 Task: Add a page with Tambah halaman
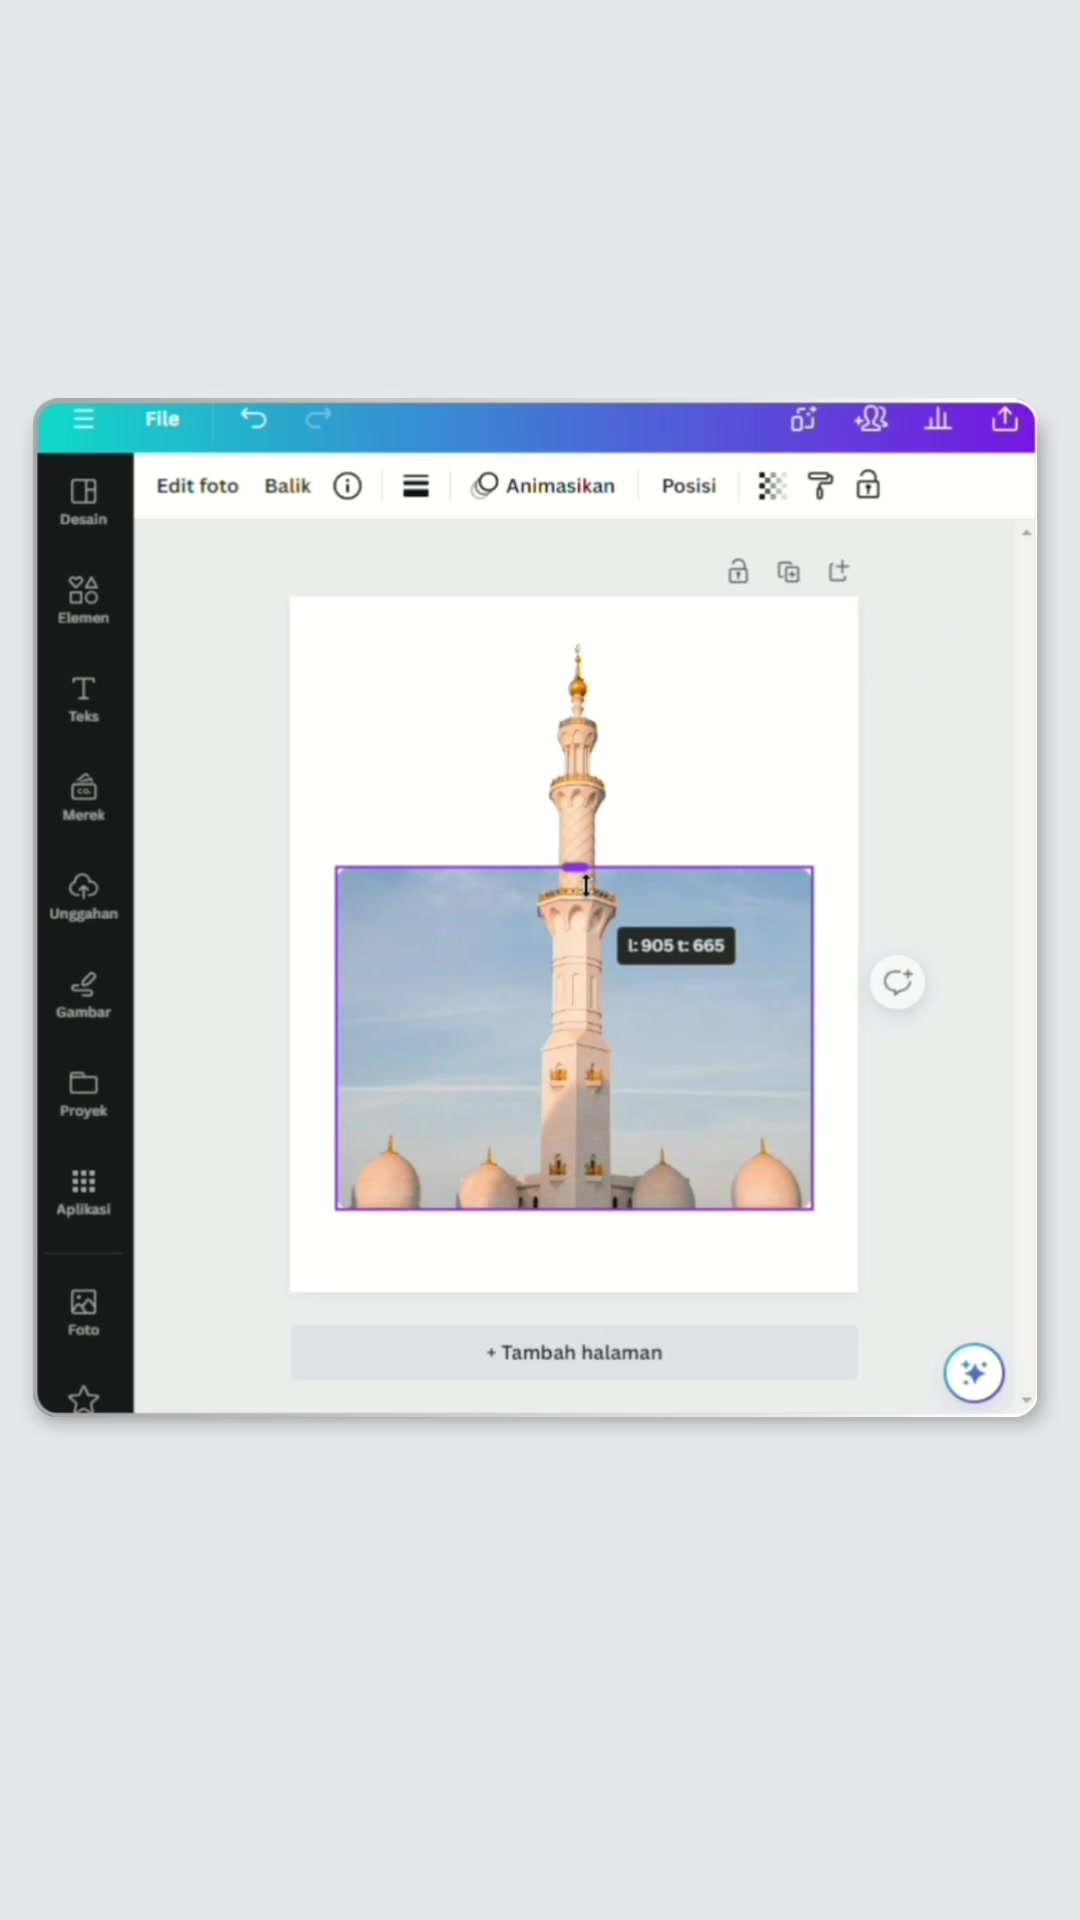pos(574,1353)
